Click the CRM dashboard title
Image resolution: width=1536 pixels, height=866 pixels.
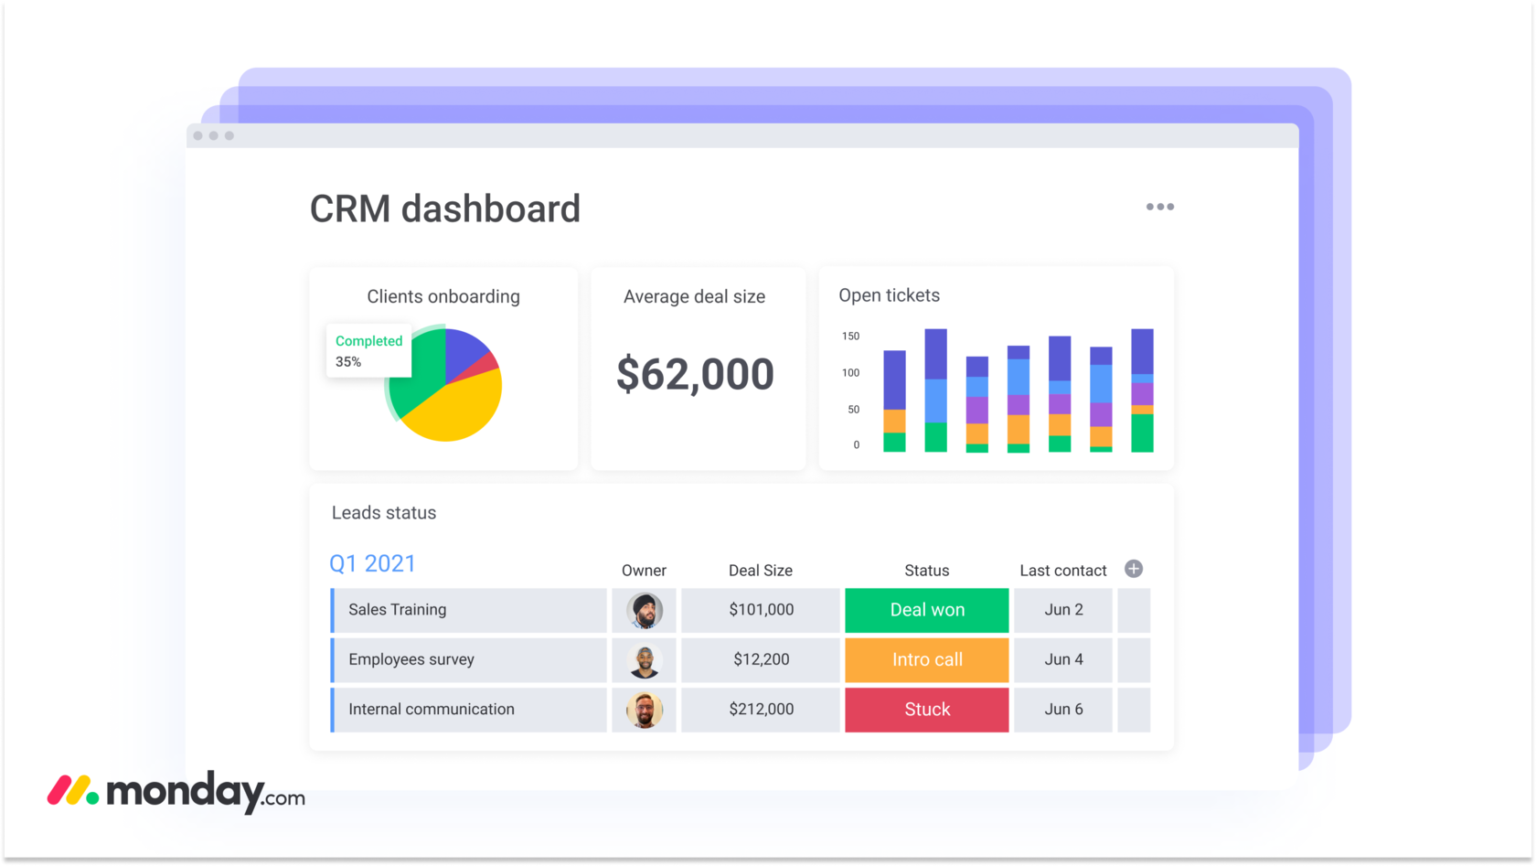point(445,208)
